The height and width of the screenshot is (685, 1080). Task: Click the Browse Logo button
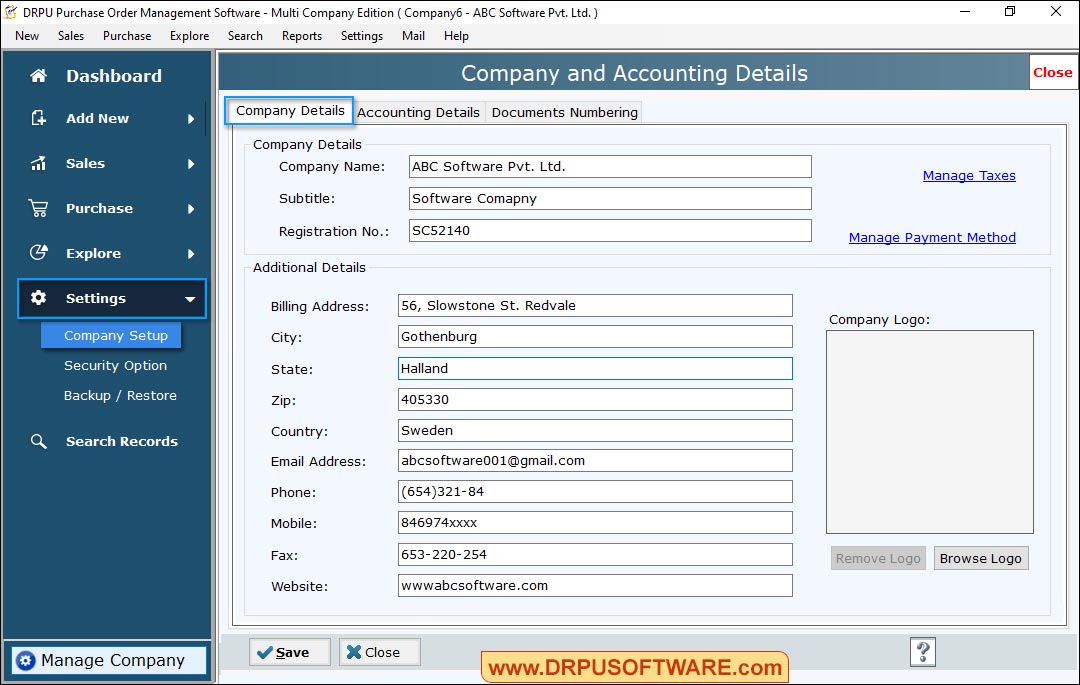pos(981,558)
